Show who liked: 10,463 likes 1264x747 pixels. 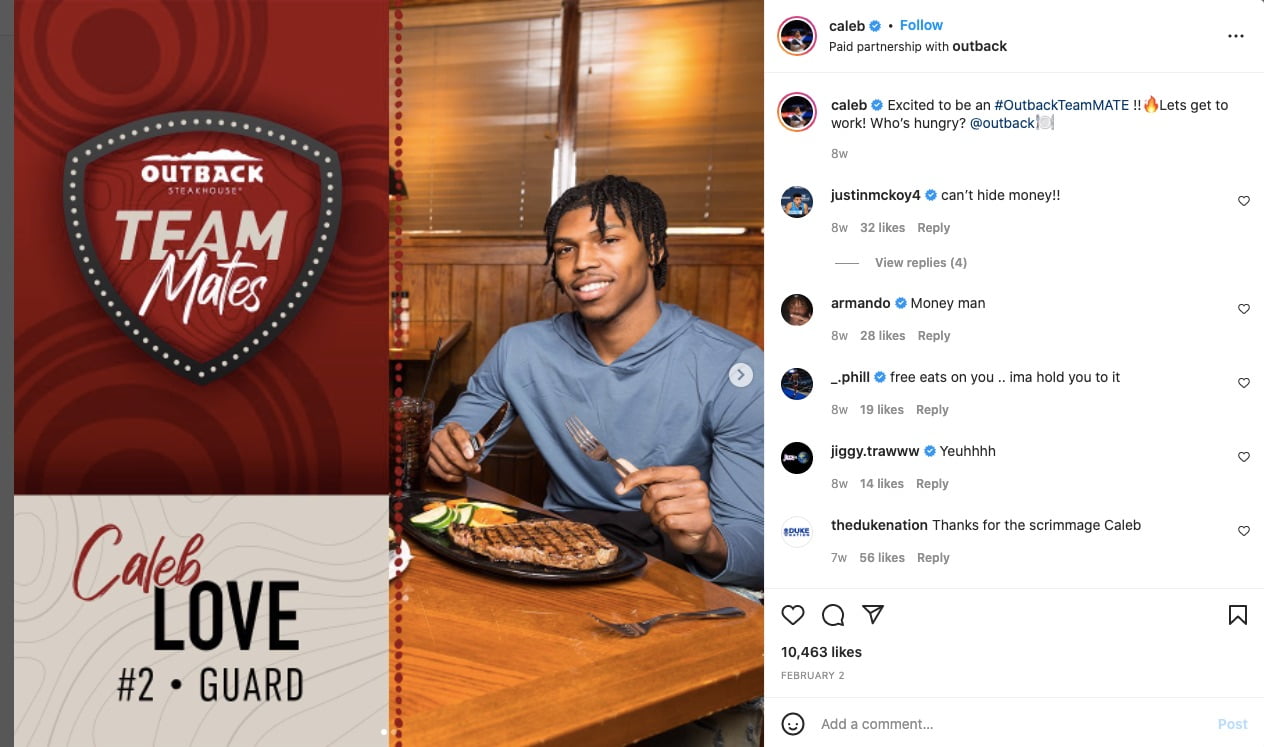pyautogui.click(x=821, y=652)
